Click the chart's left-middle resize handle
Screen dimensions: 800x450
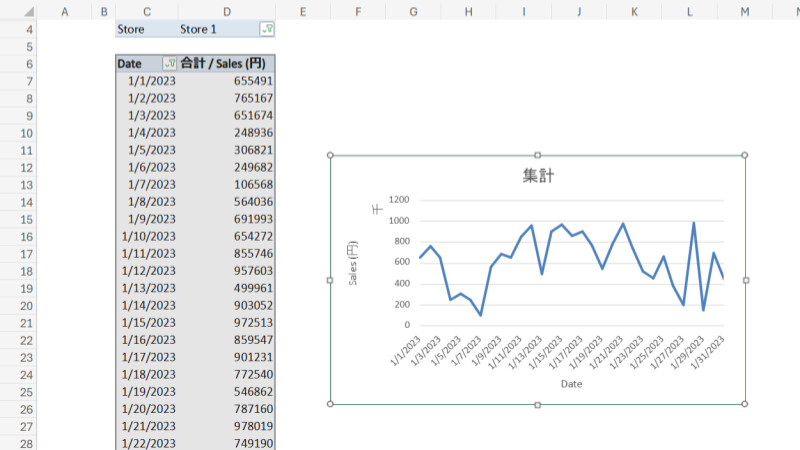(330, 280)
